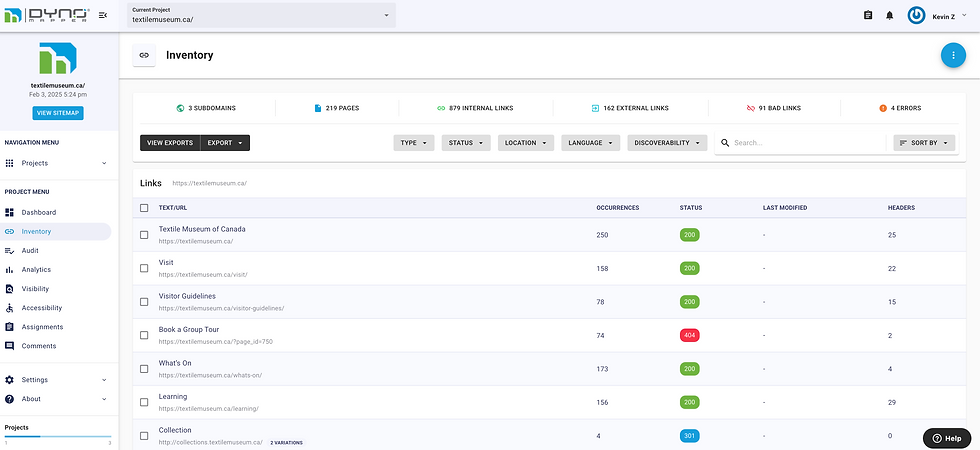980x450 pixels.
Task: Click the red 404 status badge
Action: pyautogui.click(x=689, y=336)
